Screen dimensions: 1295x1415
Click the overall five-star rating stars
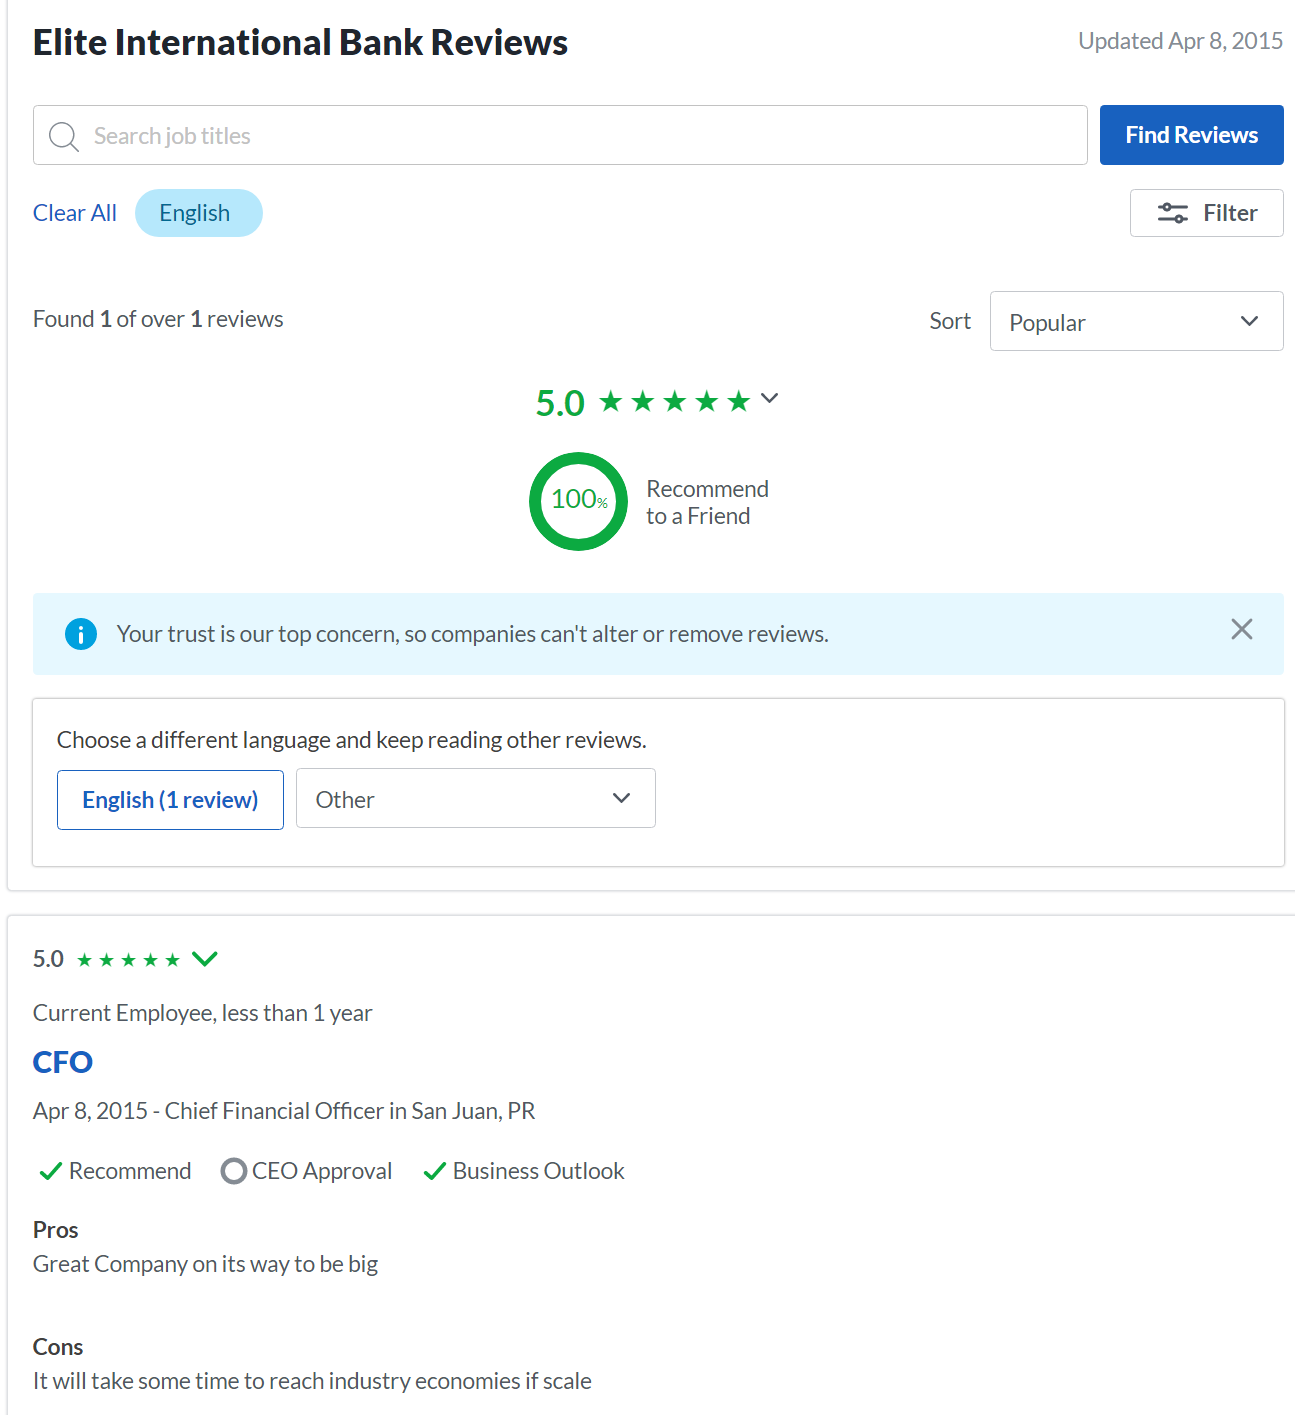[675, 402]
